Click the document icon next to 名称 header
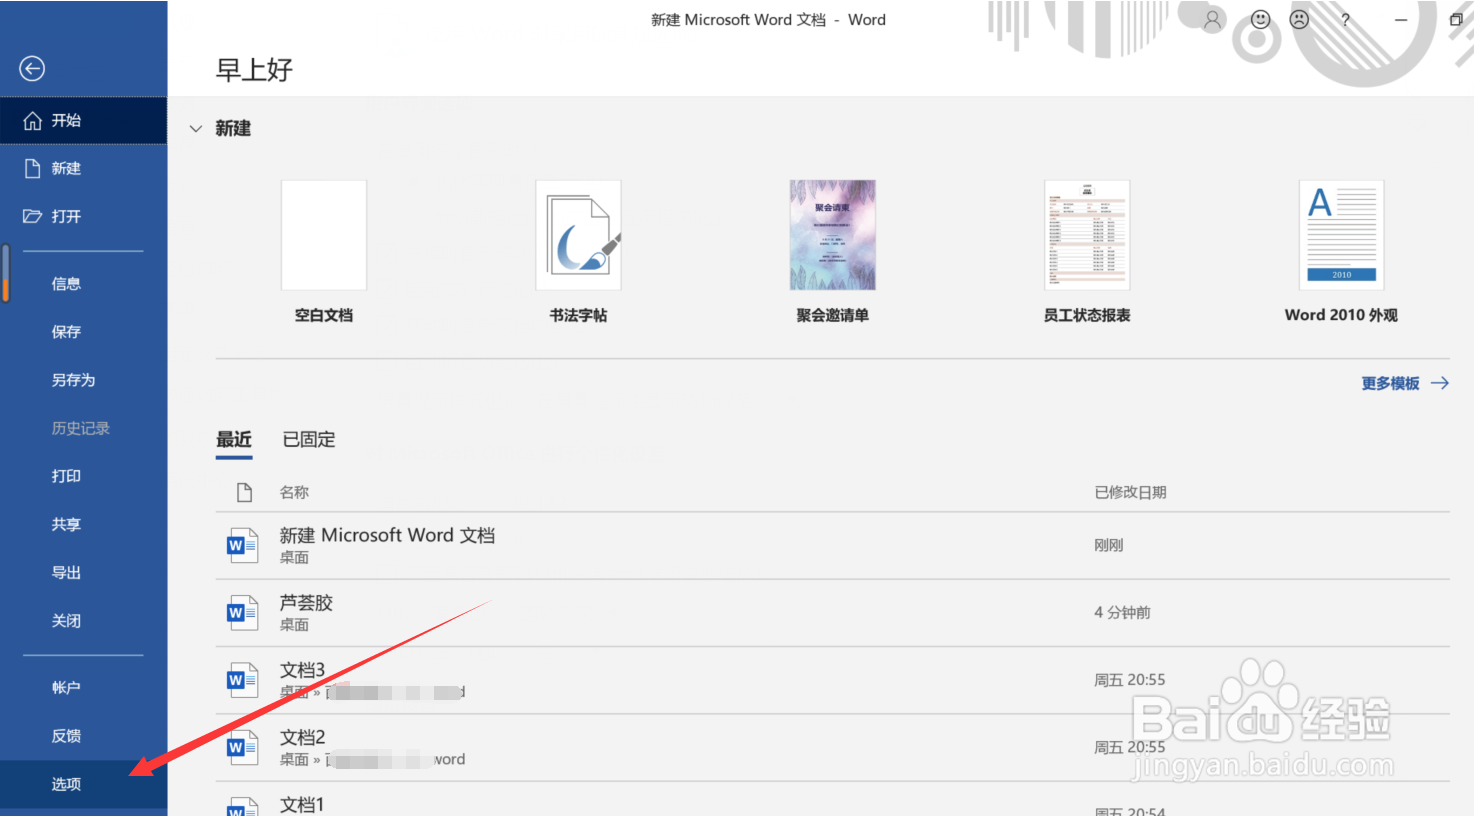The image size is (1474, 816). coord(243,491)
